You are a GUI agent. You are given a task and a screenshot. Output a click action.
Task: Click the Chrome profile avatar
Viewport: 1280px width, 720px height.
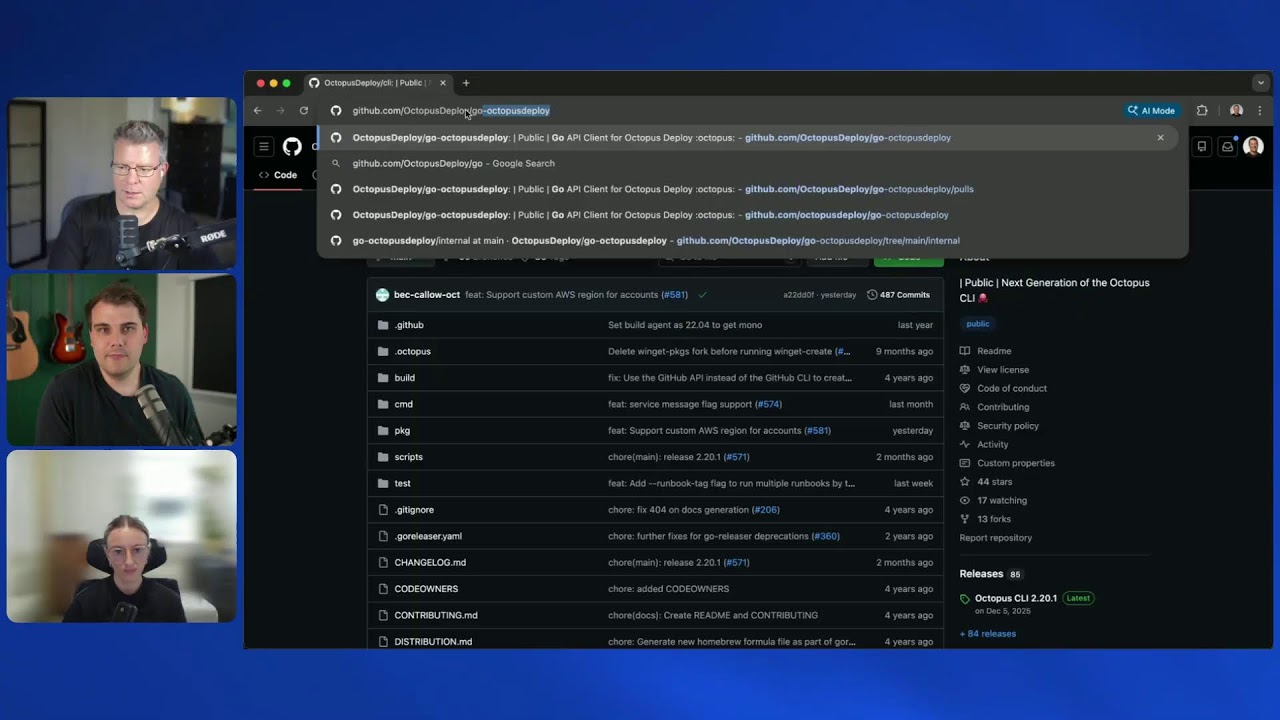point(1237,111)
